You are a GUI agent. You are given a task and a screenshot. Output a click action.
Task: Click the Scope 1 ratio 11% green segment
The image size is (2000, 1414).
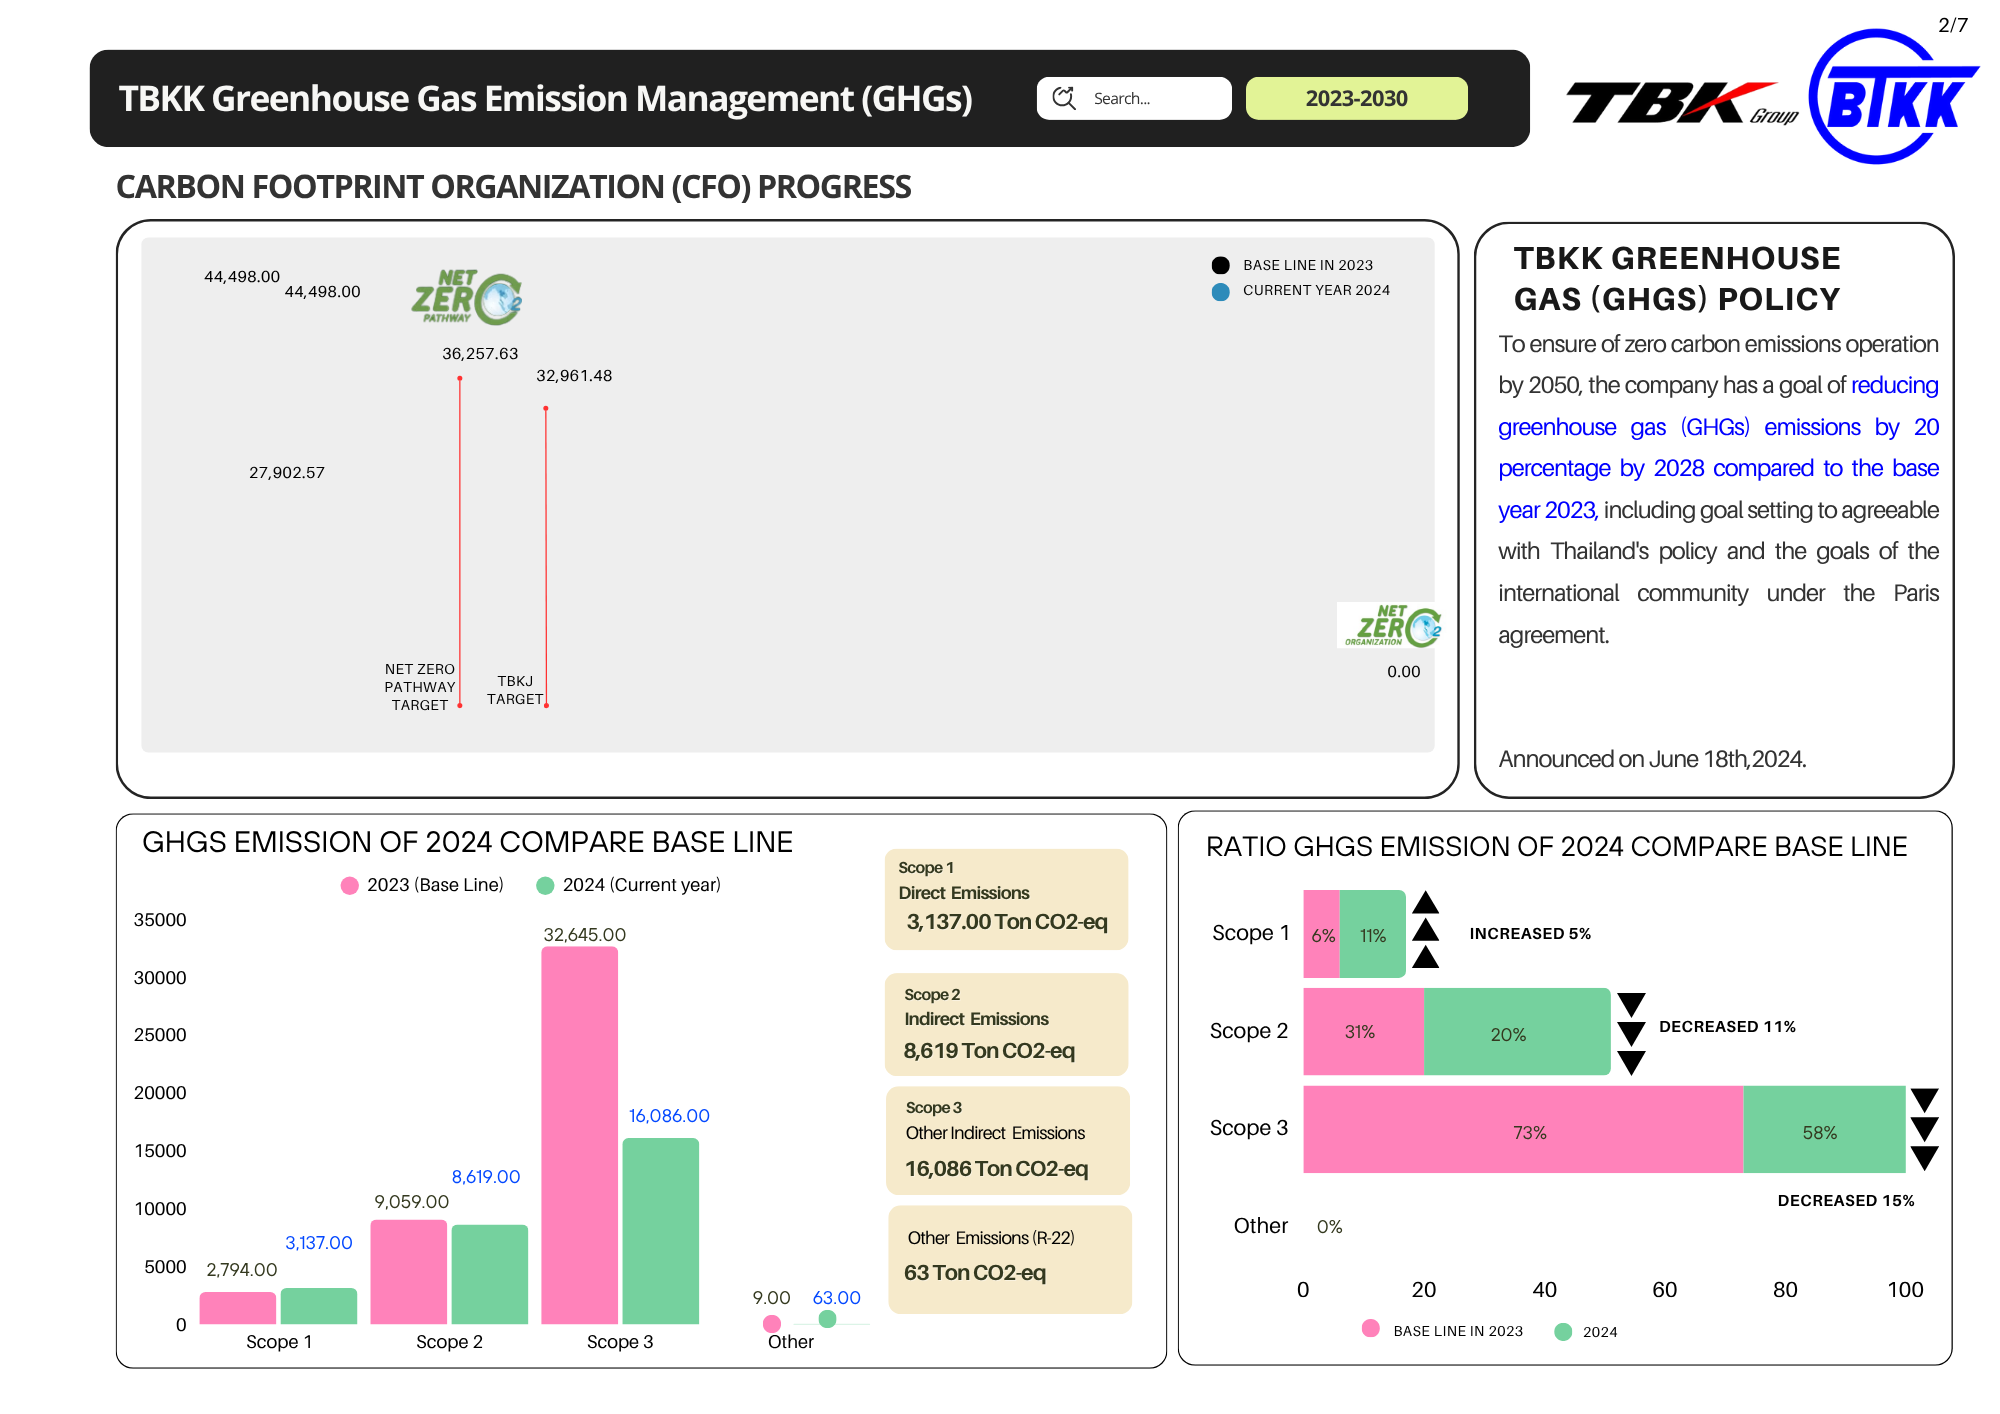(x=1373, y=934)
